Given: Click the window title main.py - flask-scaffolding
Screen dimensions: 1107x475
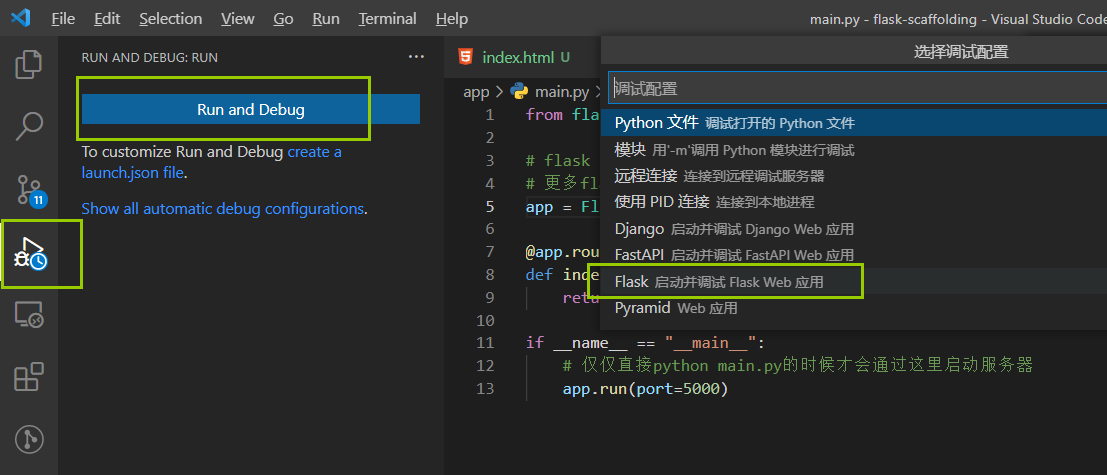Looking at the screenshot, I should click(x=958, y=19).
